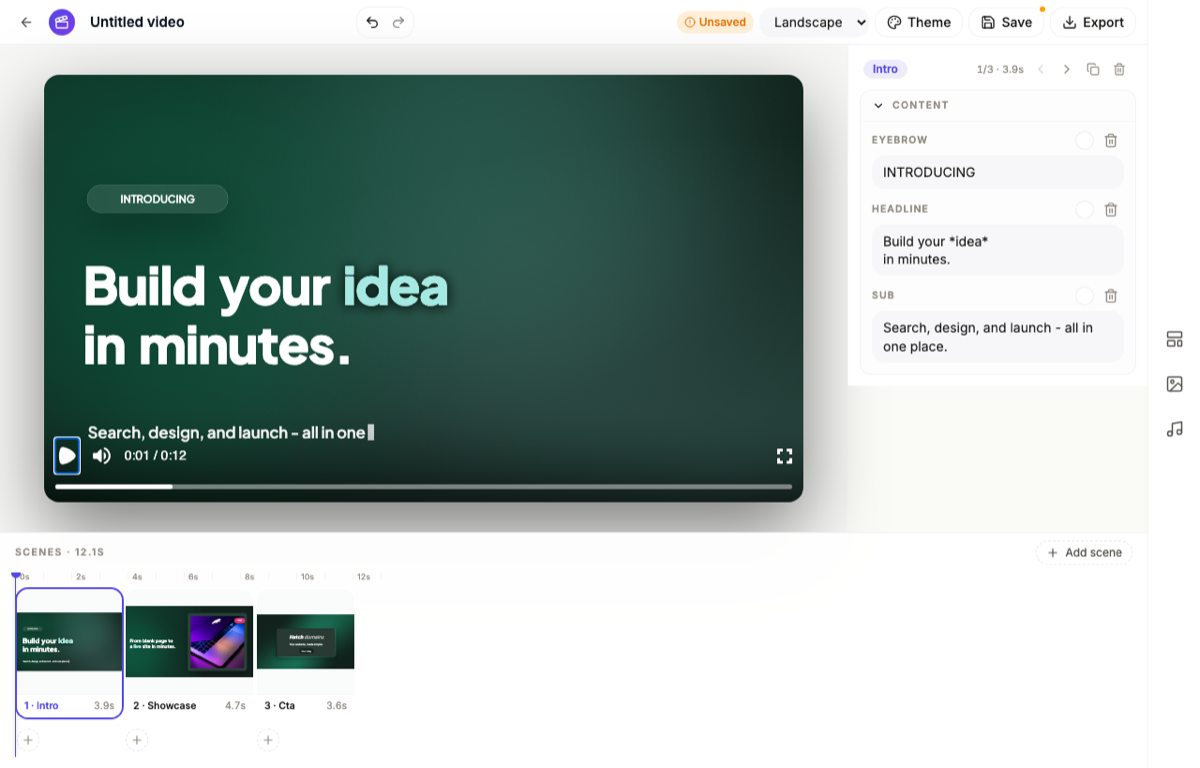Viewport: 1200px width, 768px height.
Task: Open the music panel icon
Action: tap(1175, 429)
